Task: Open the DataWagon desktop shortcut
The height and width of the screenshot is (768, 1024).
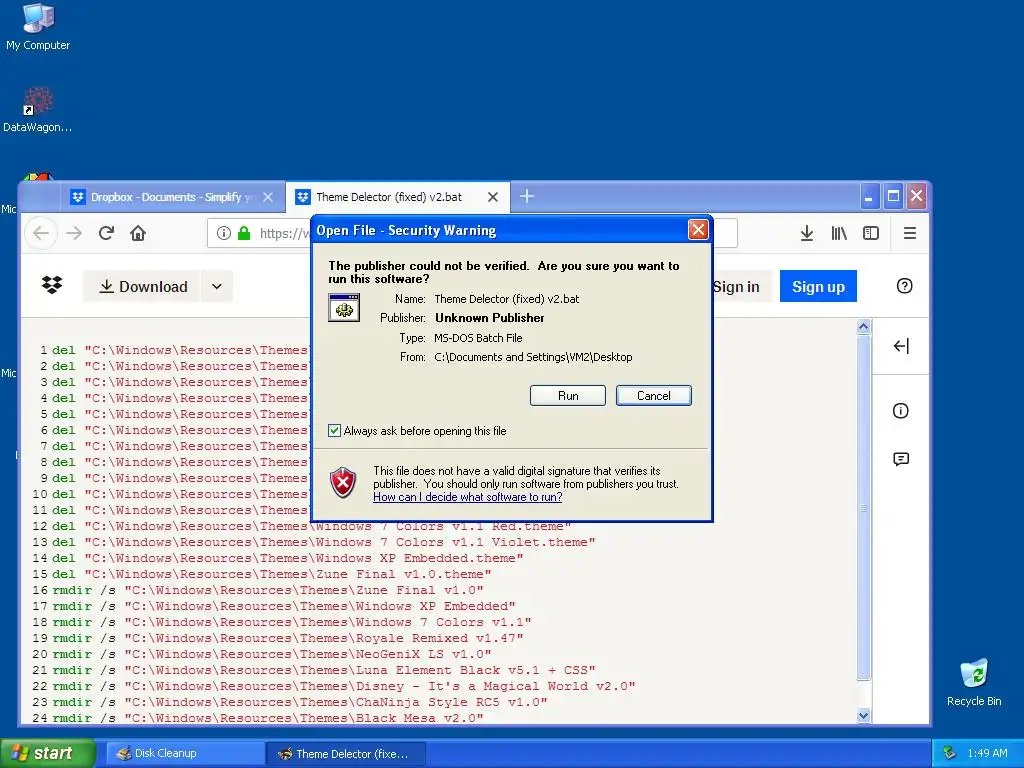Action: coord(38,109)
